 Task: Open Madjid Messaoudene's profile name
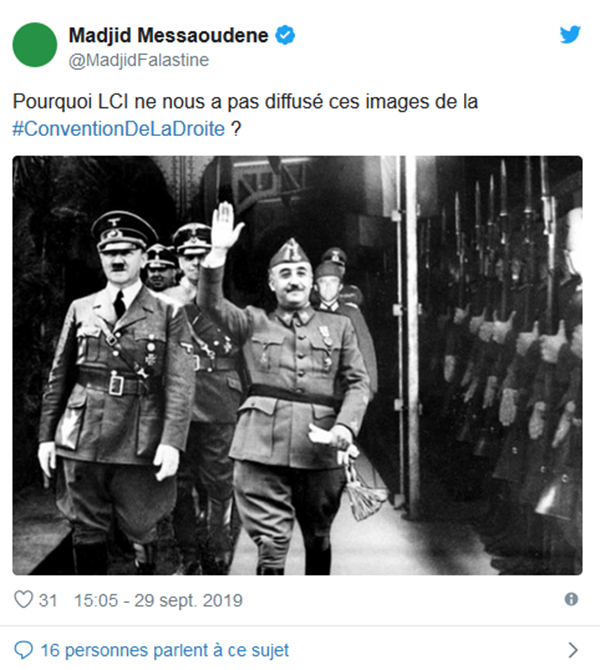[168, 35]
